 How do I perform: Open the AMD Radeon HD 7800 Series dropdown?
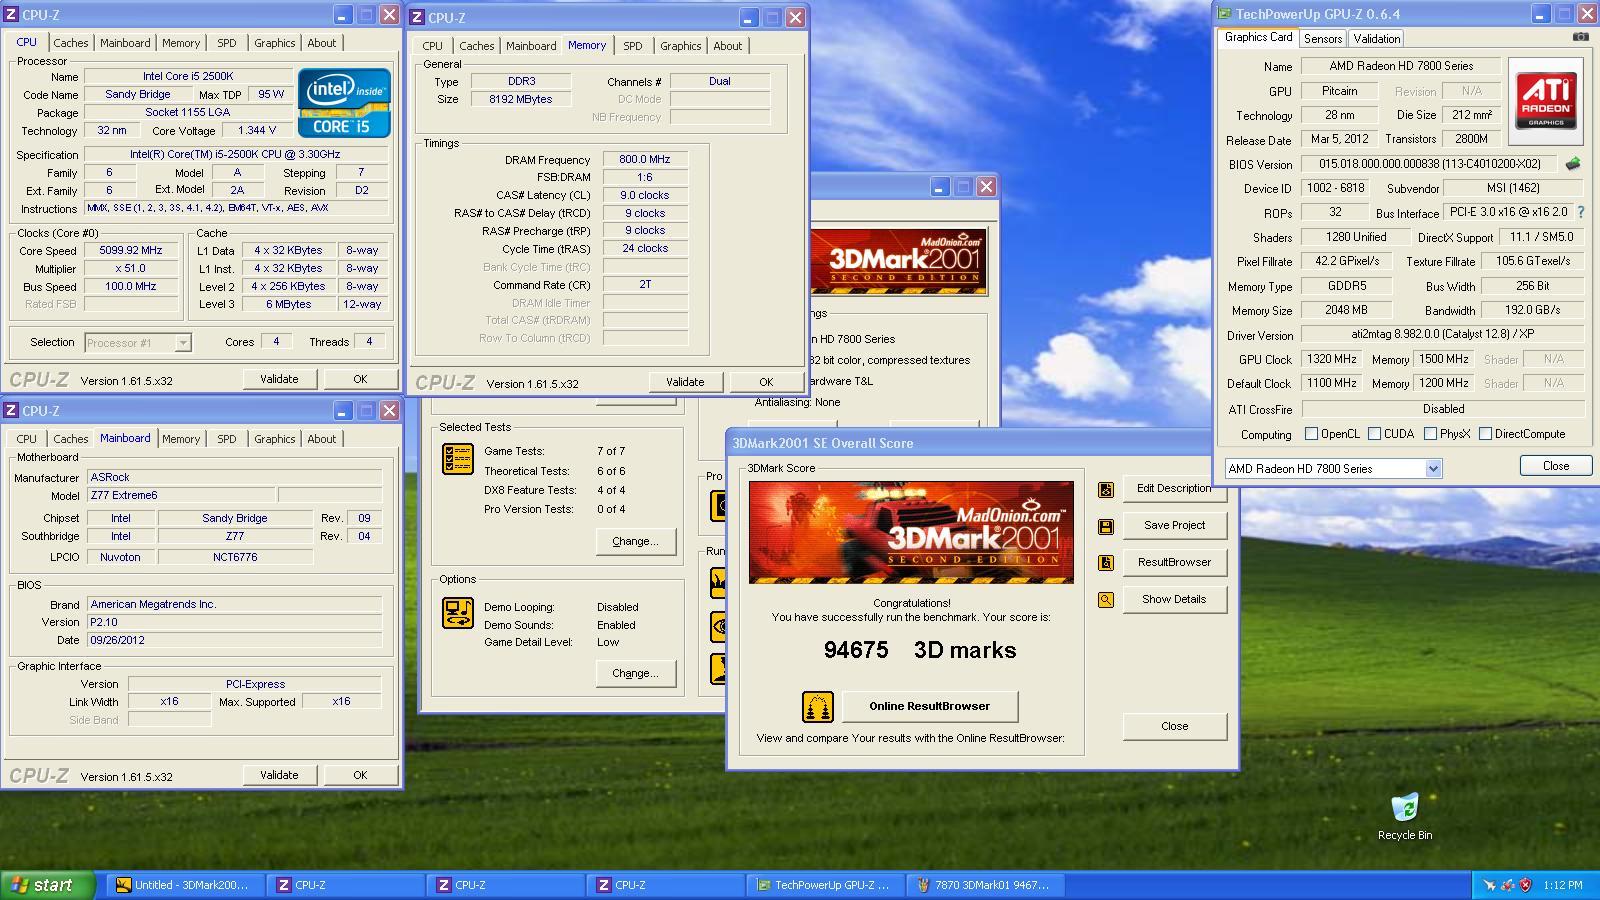(x=1333, y=468)
